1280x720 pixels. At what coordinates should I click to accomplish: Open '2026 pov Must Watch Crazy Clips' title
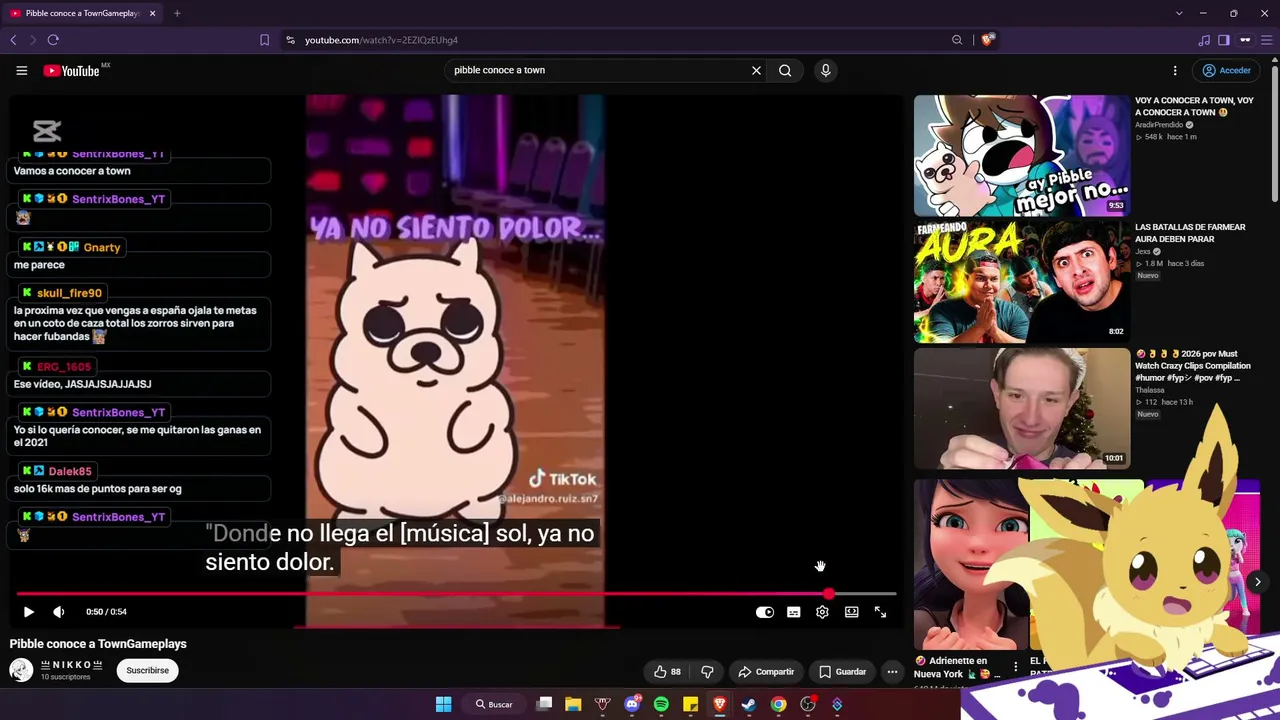(1193, 366)
